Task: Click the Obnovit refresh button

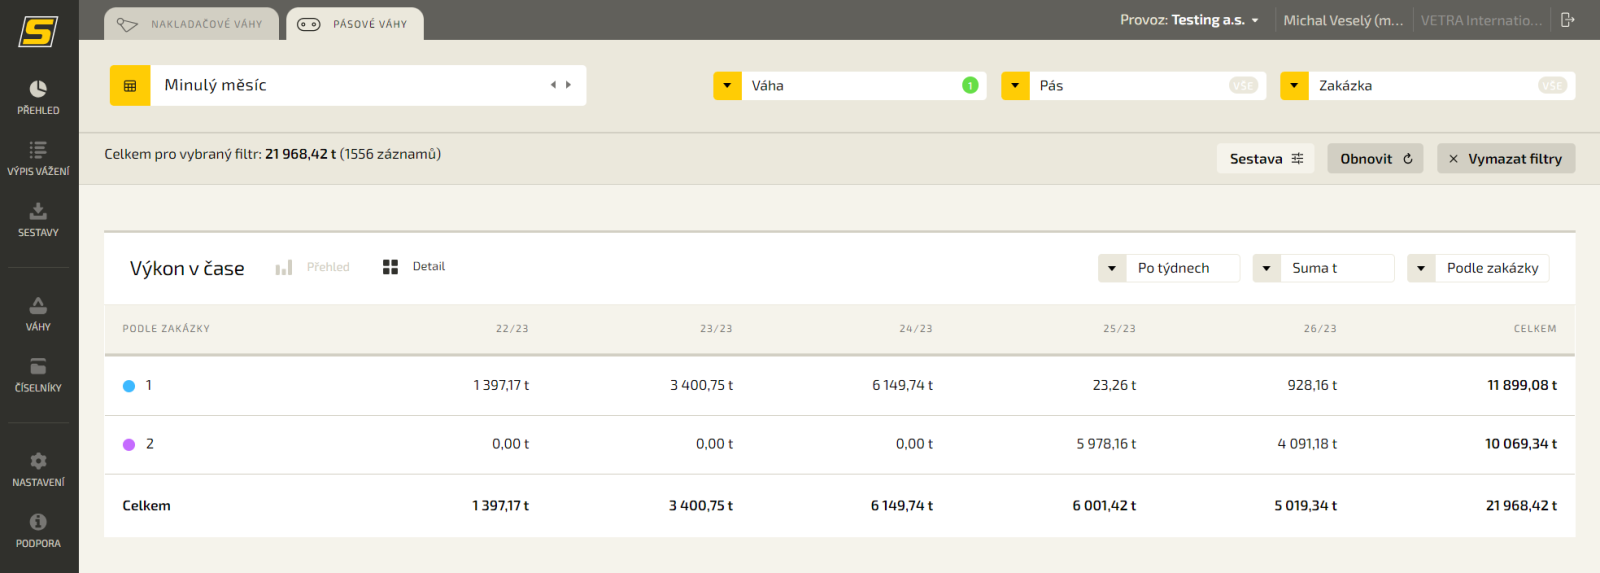Action: click(1376, 159)
